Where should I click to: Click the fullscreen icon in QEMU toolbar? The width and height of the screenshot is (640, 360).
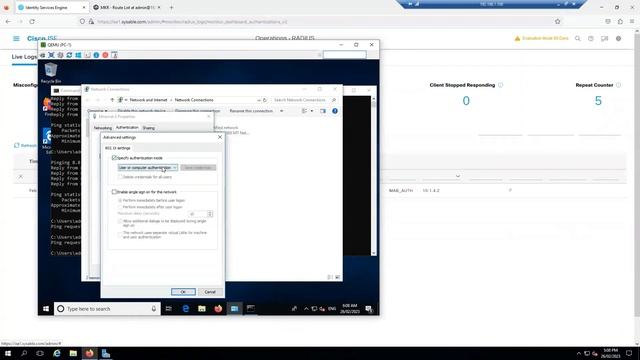point(51,55)
